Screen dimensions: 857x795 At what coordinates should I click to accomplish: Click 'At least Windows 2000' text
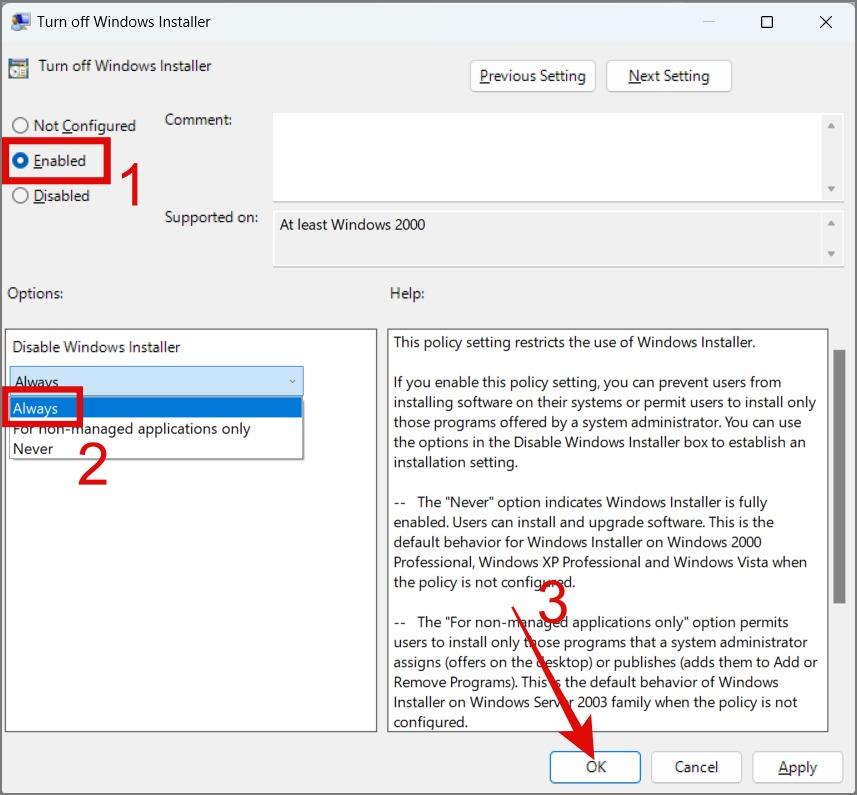click(x=353, y=225)
